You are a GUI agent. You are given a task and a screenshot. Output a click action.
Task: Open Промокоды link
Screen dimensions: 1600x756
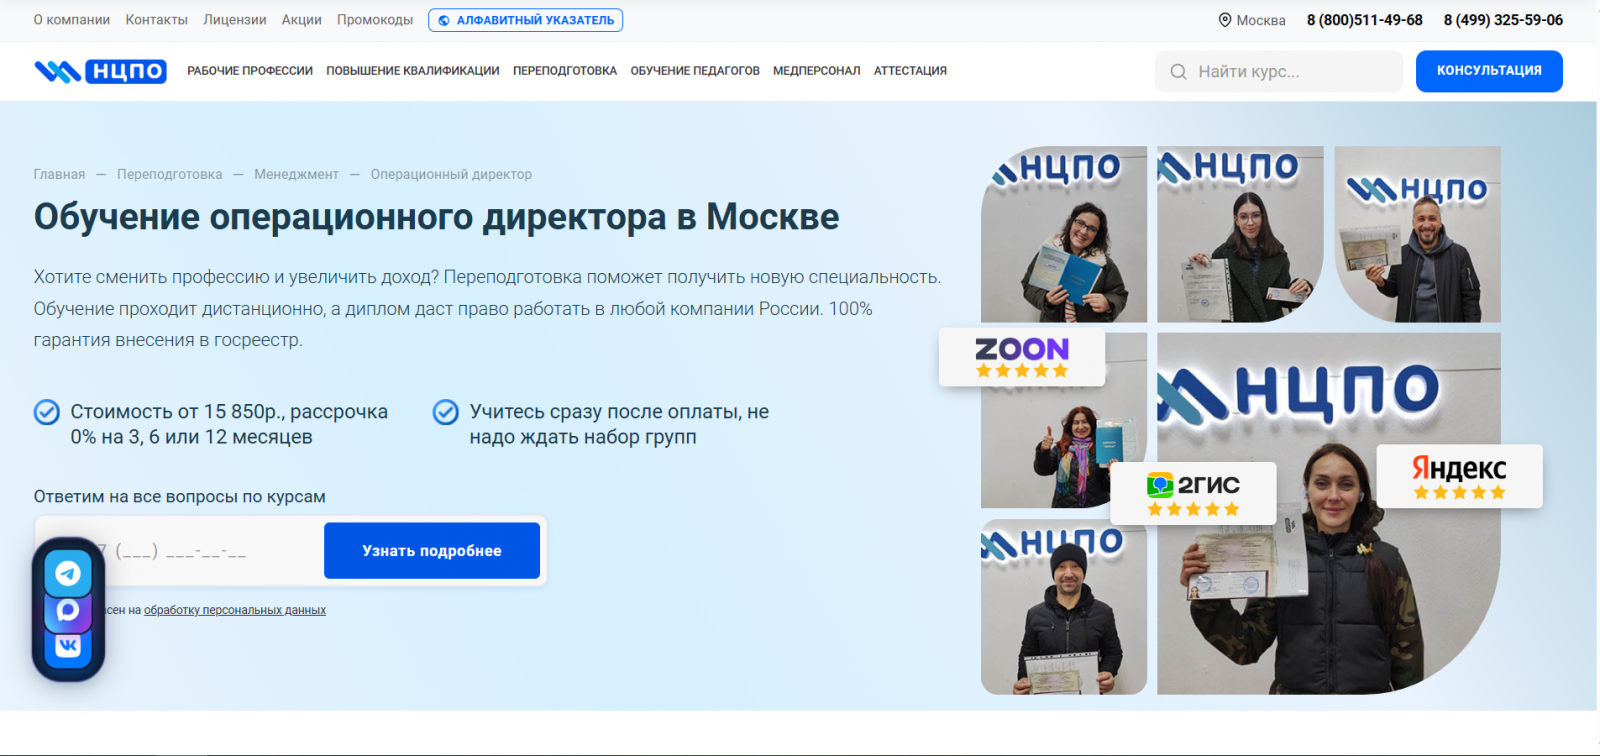pyautogui.click(x=375, y=20)
